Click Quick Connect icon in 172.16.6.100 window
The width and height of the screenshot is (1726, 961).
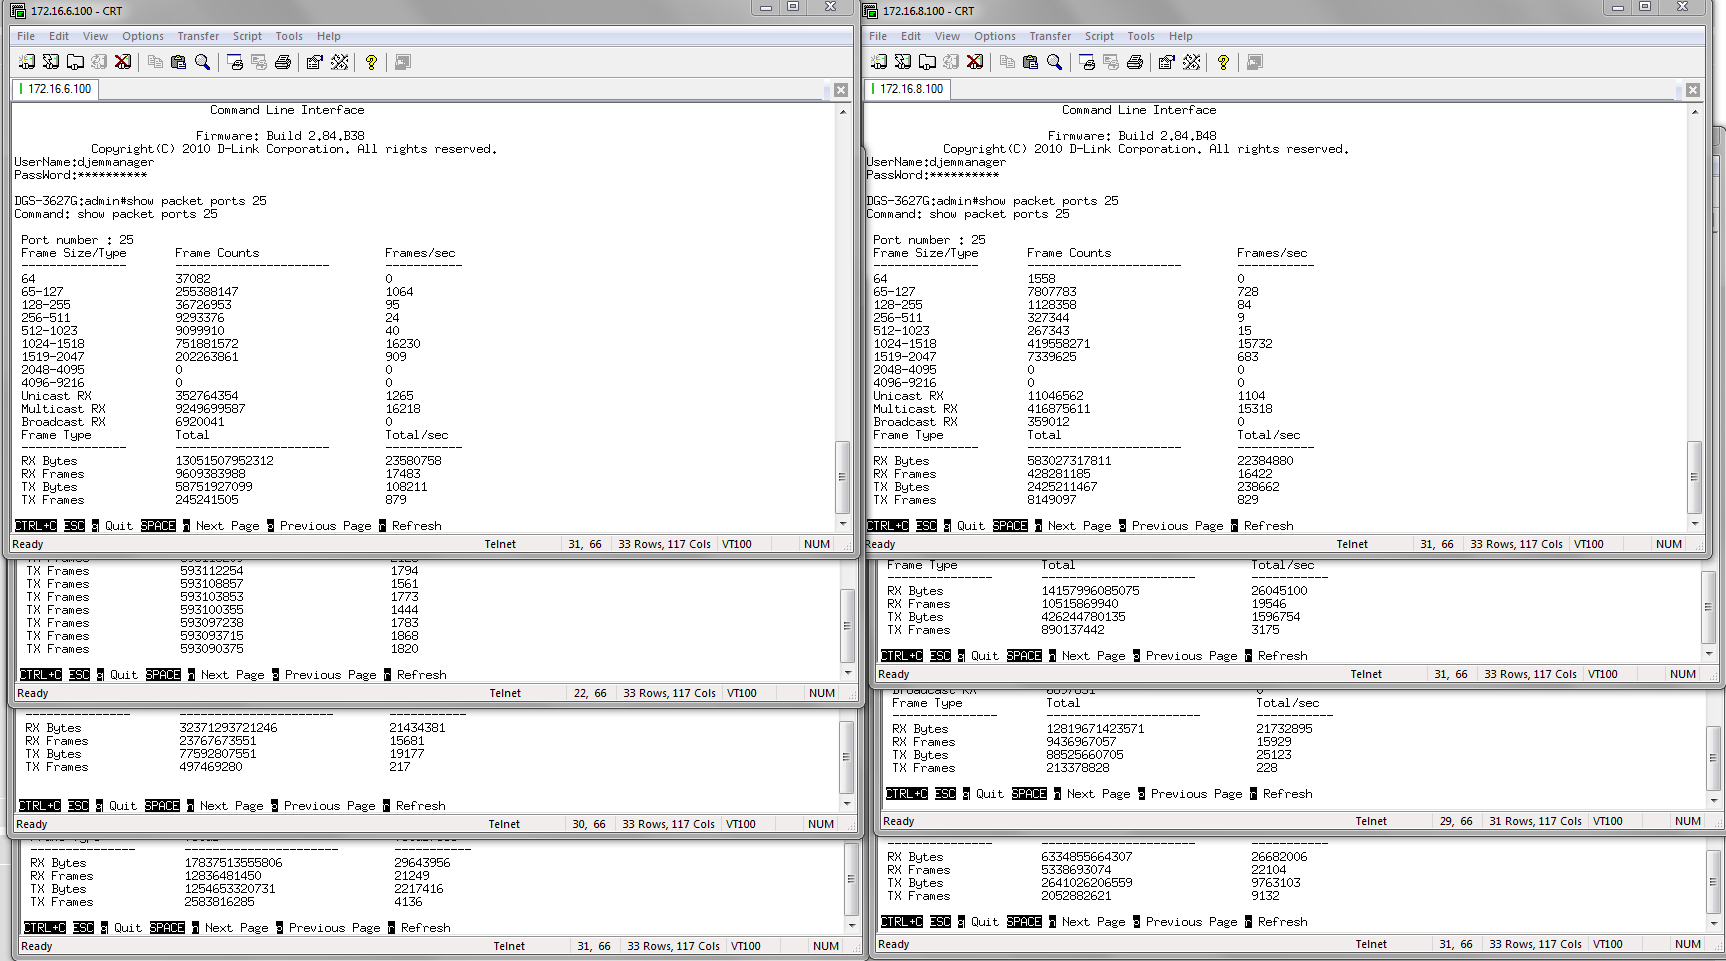(x=51, y=62)
